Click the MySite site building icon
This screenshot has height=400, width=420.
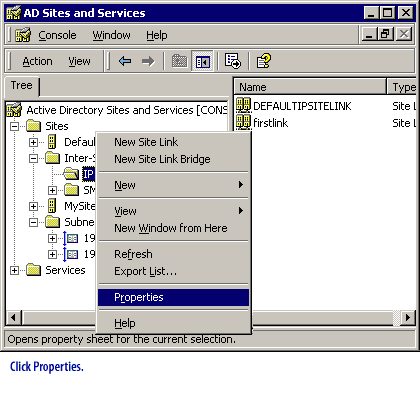pyautogui.click(x=52, y=206)
